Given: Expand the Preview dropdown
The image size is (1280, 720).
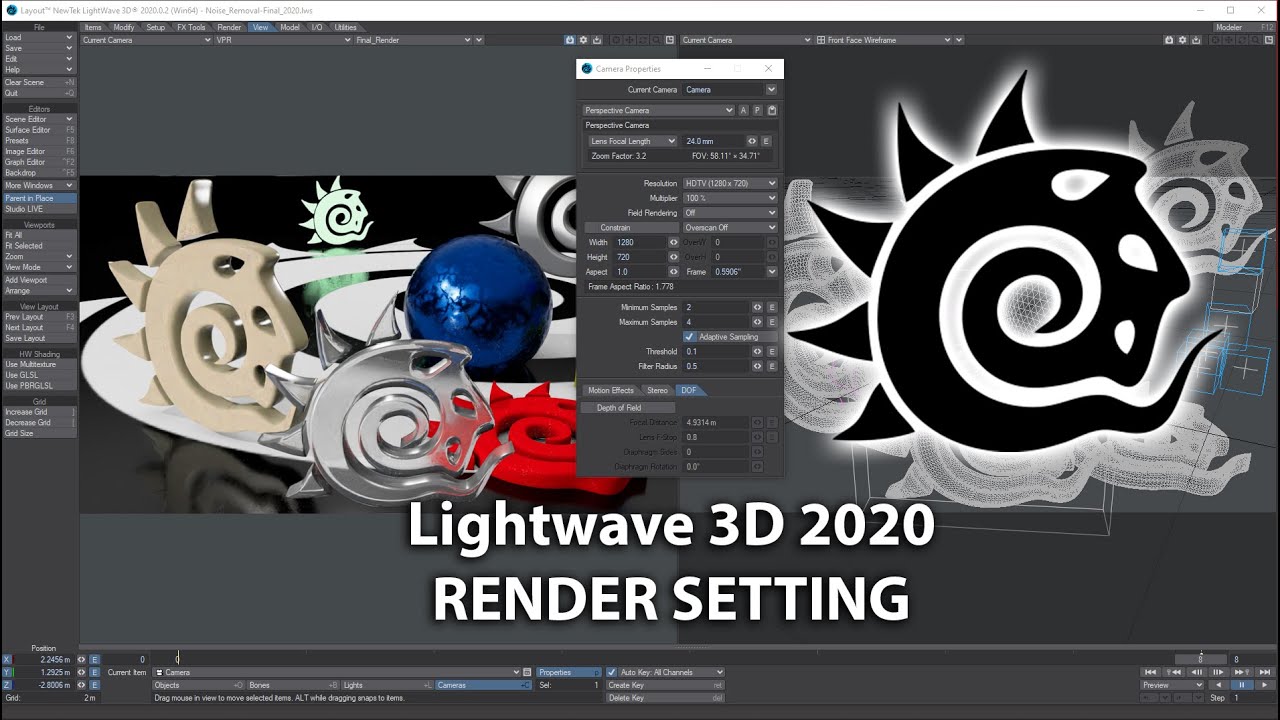Looking at the screenshot, I should (1172, 685).
